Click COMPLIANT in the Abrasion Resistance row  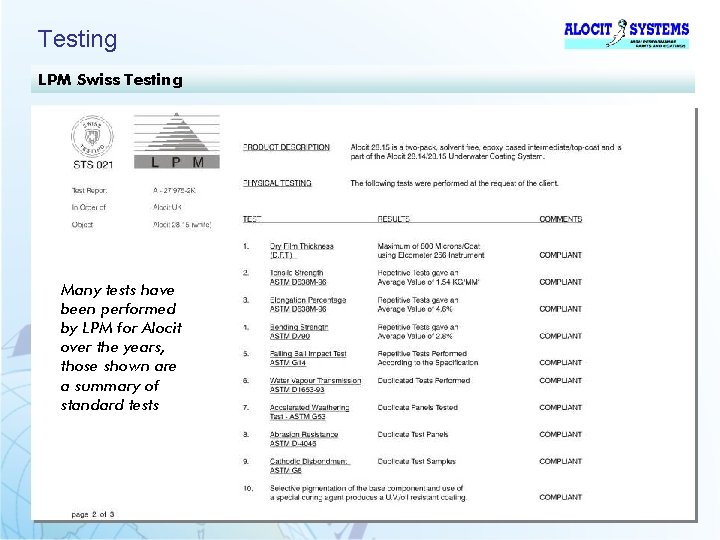560,434
